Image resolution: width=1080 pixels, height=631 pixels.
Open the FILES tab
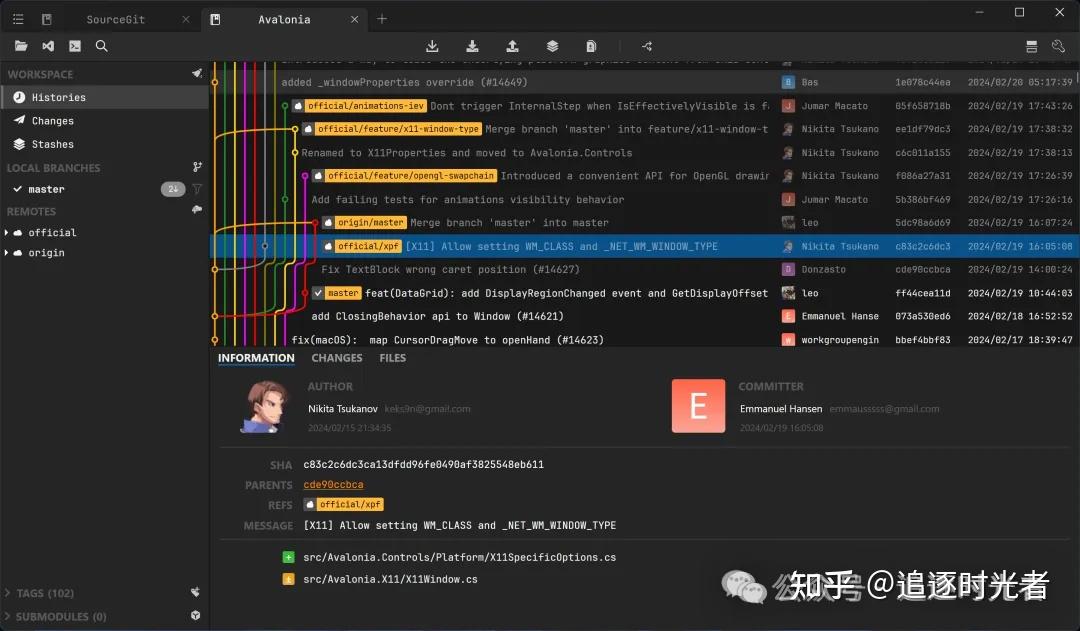click(393, 358)
